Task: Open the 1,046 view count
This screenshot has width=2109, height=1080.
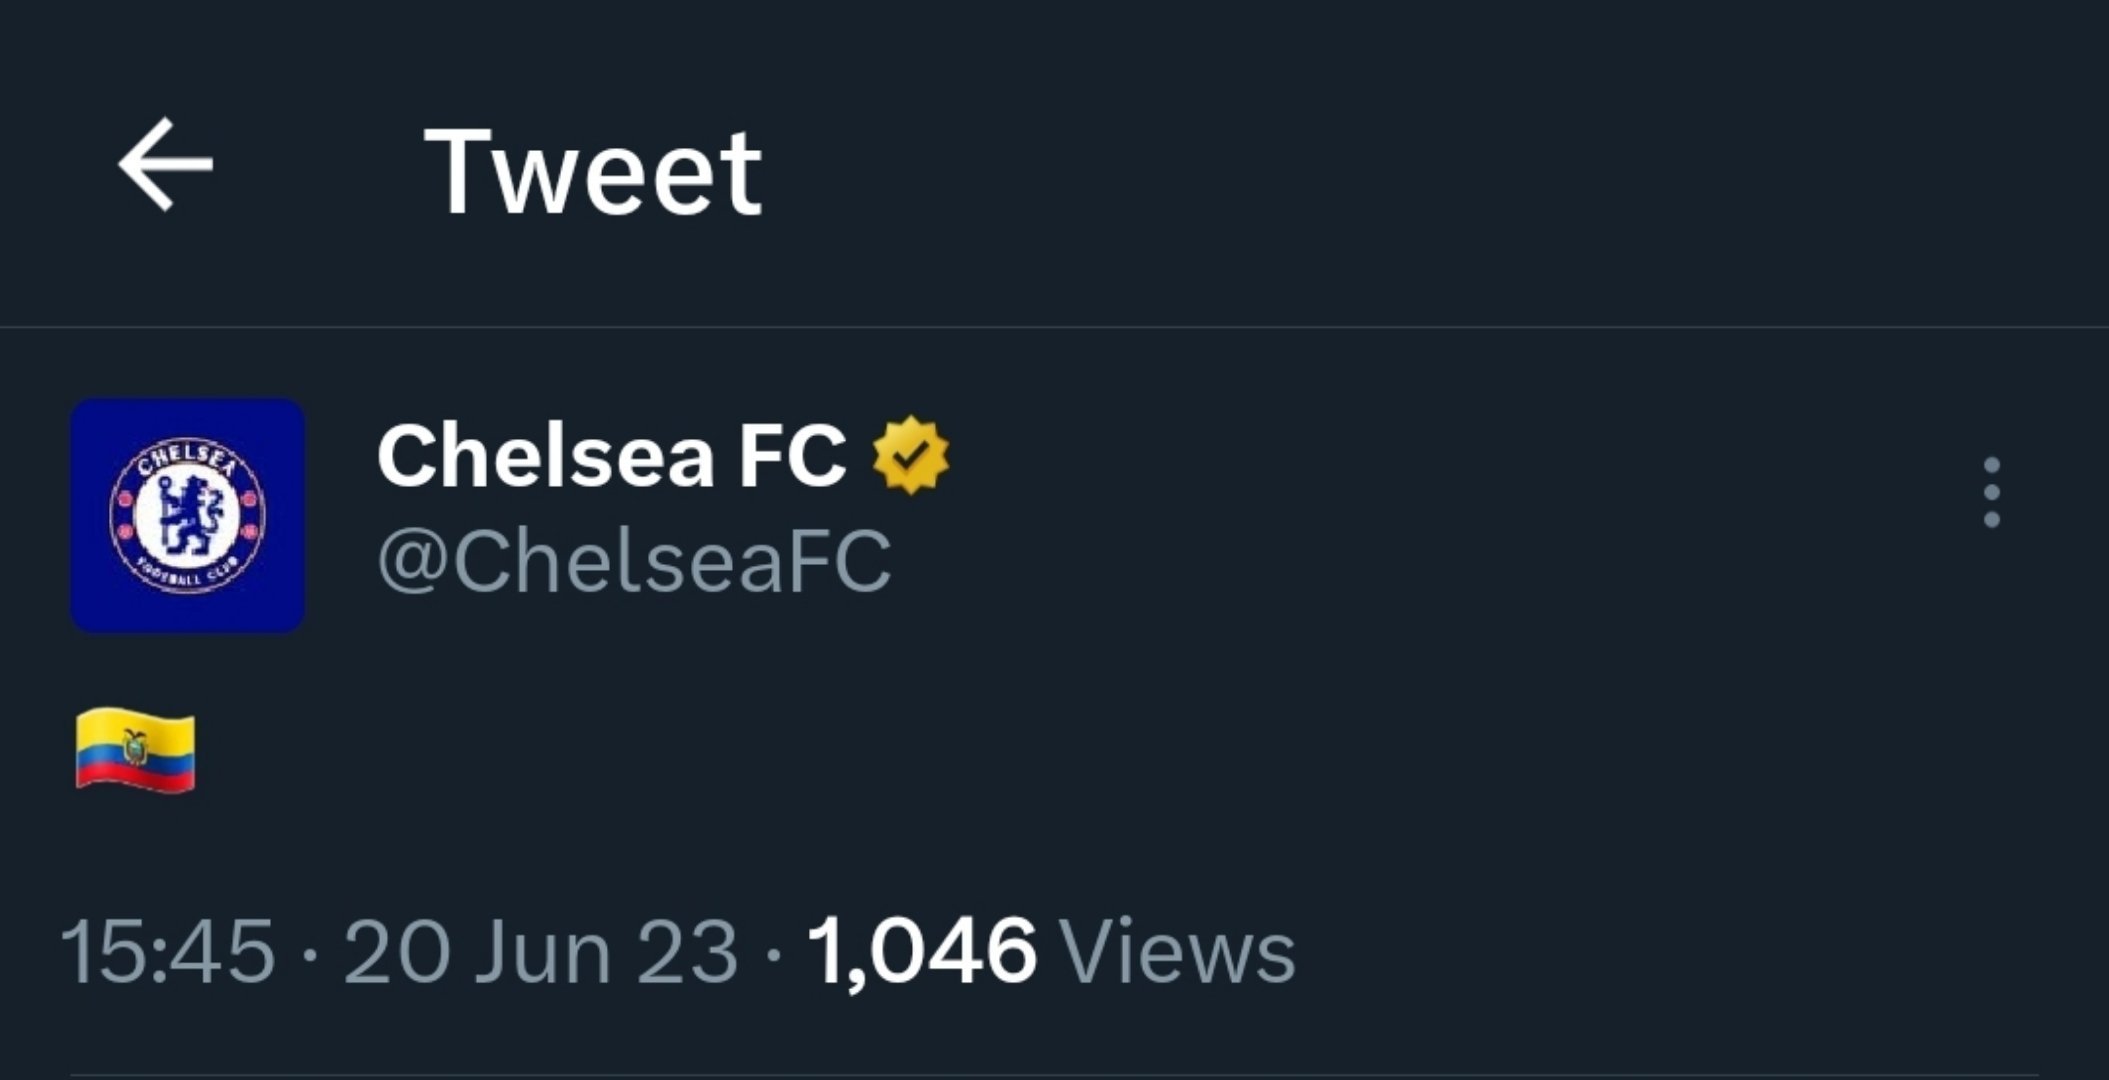Action: pos(922,951)
